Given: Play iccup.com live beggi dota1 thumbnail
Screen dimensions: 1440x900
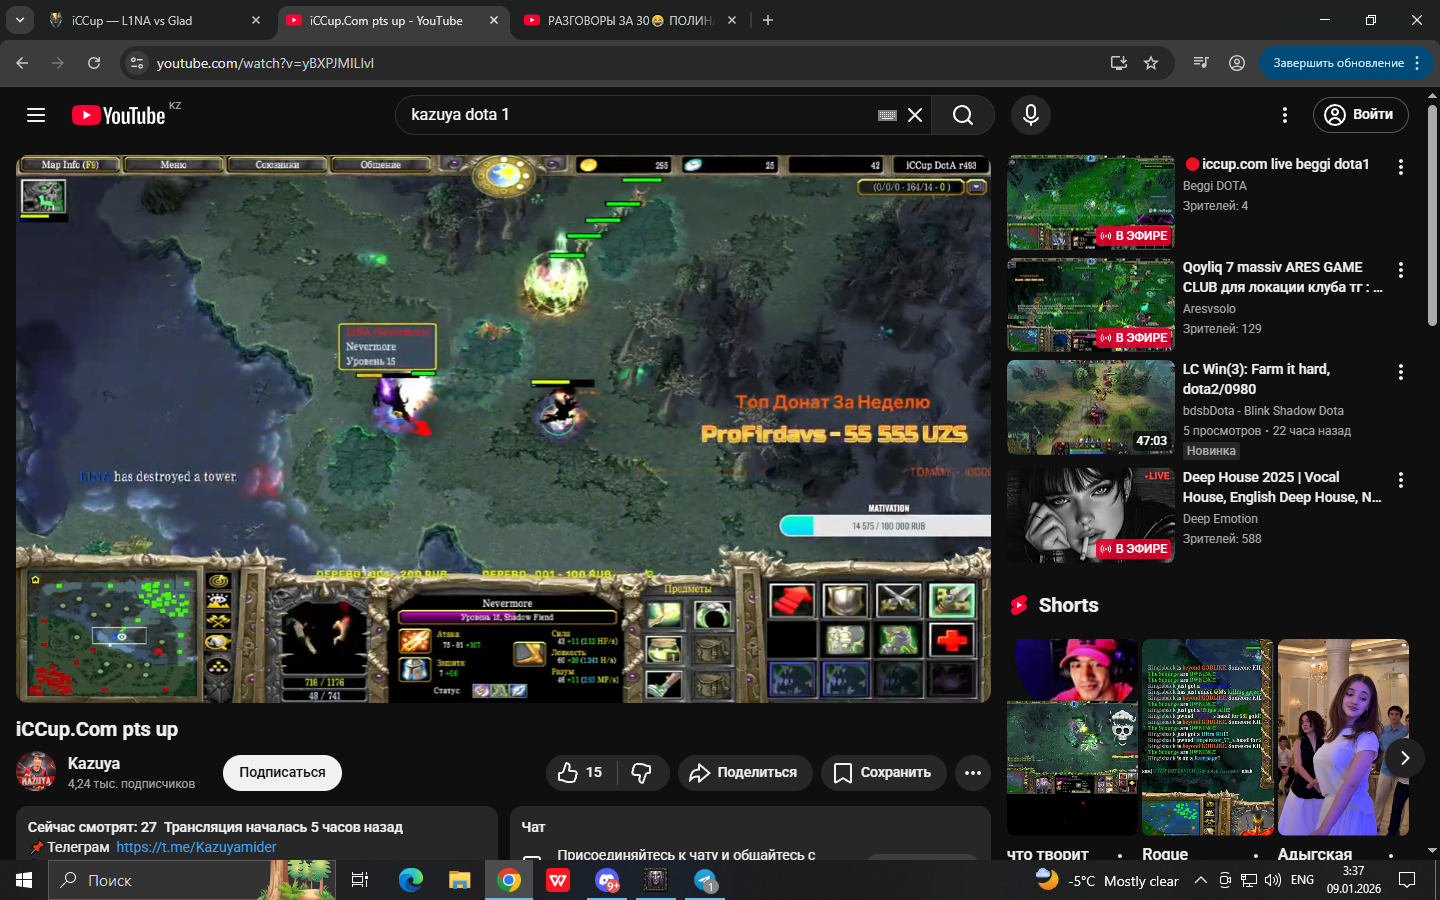Looking at the screenshot, I should [1091, 202].
